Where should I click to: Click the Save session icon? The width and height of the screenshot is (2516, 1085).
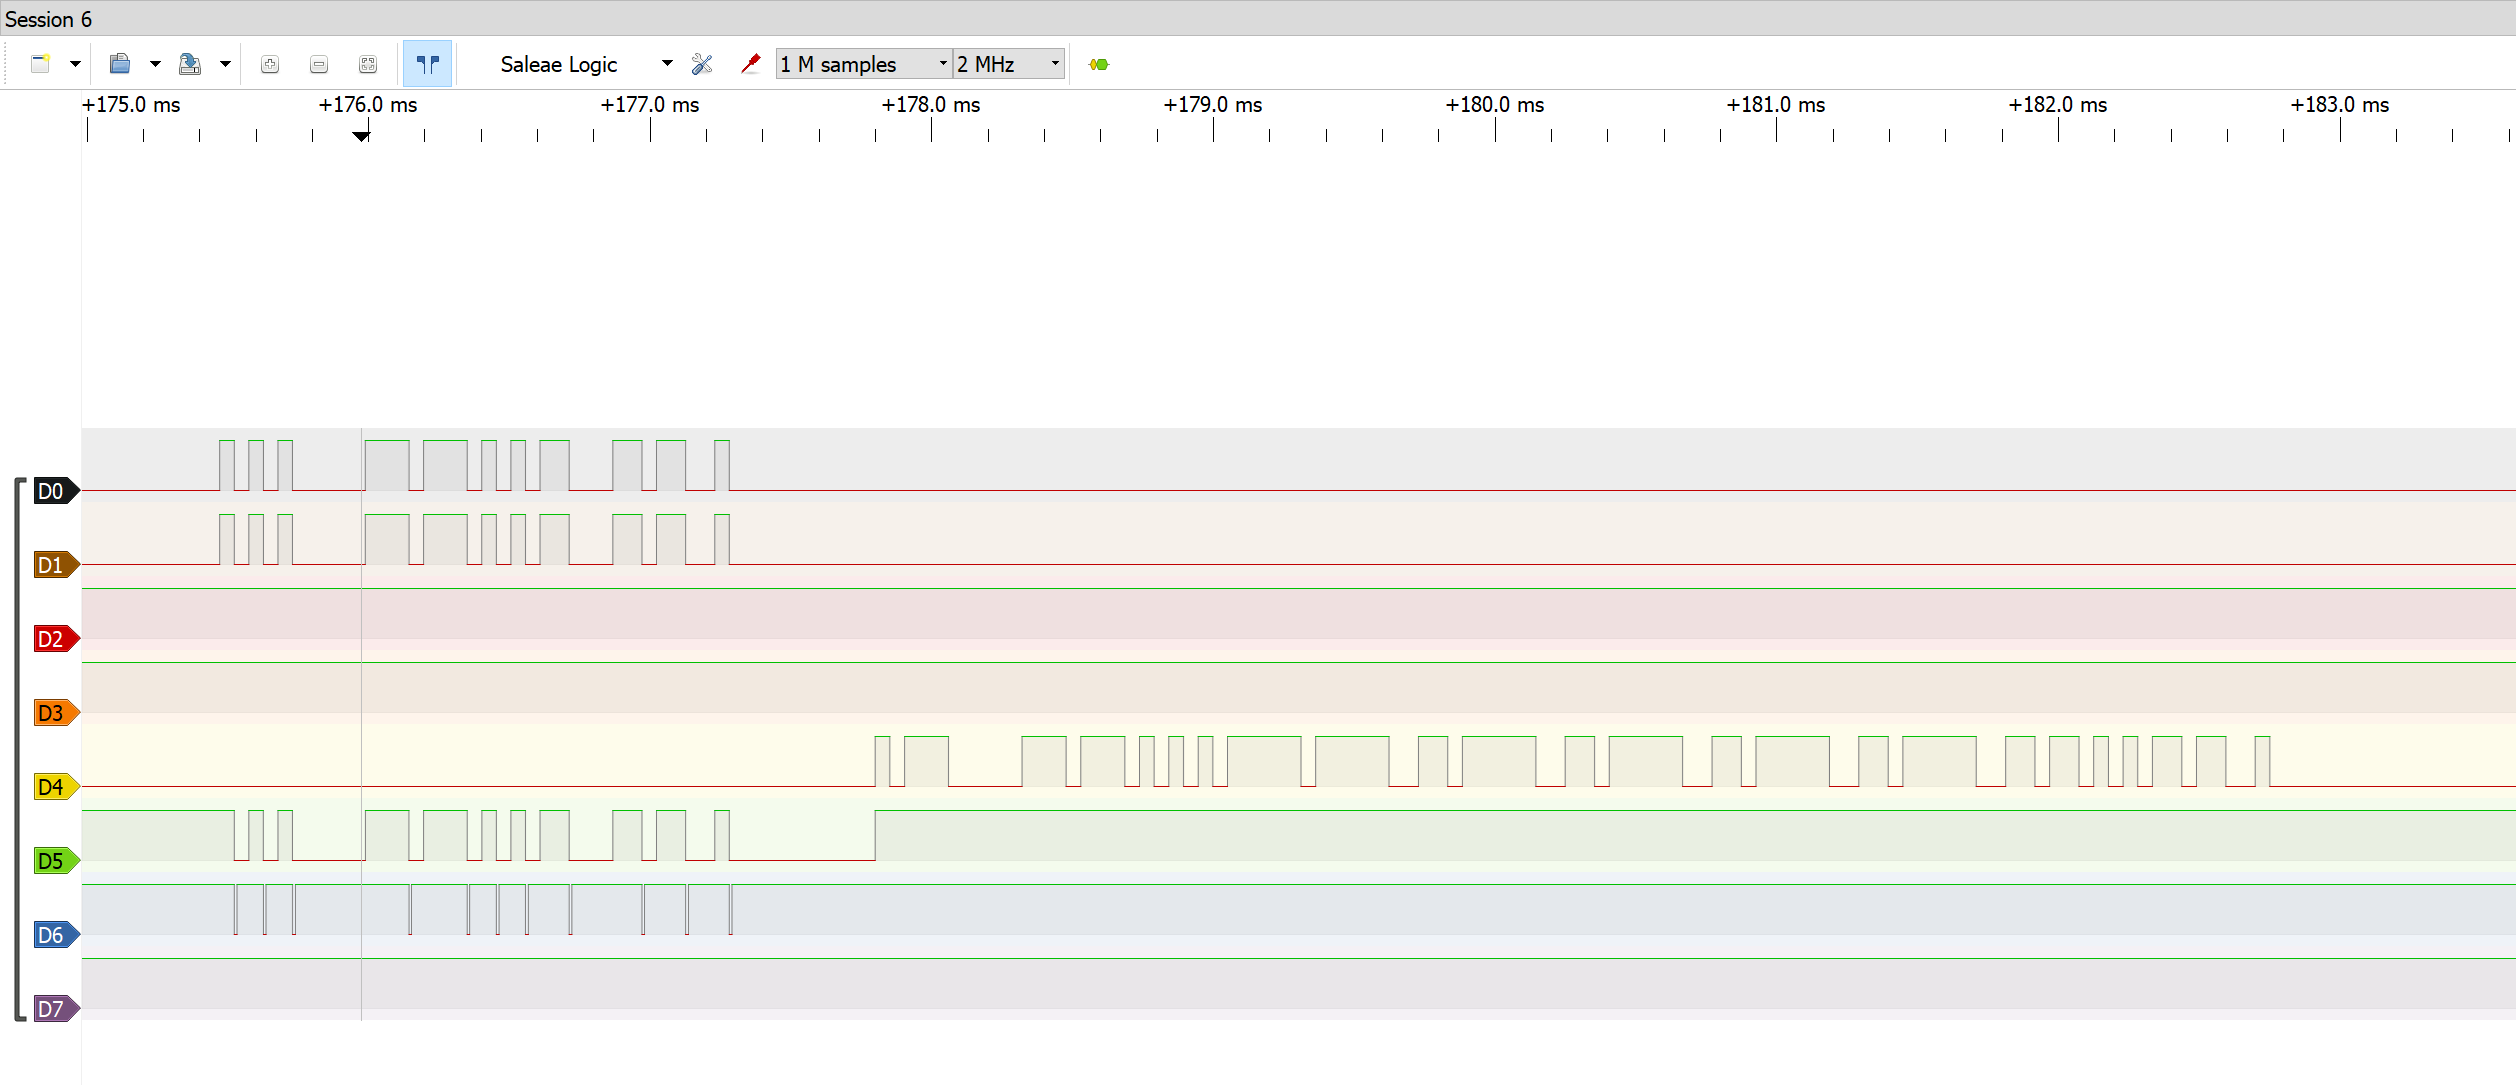(x=189, y=64)
